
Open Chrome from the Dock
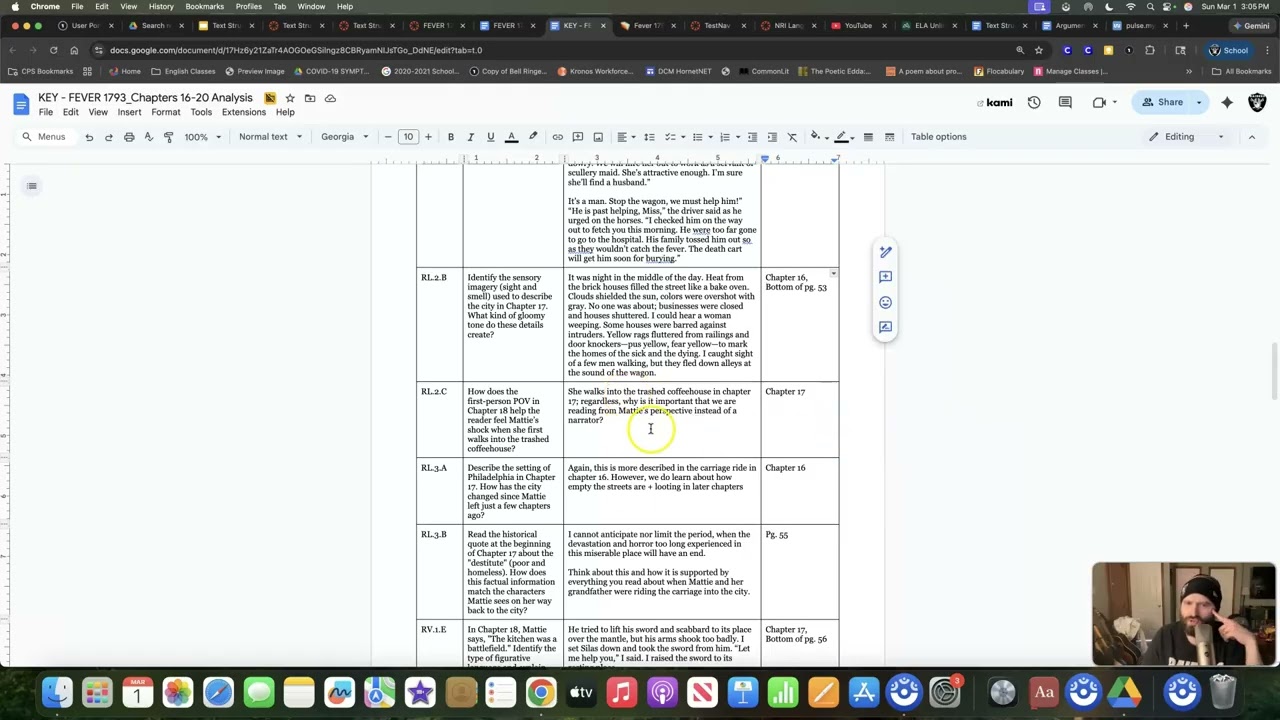540,692
